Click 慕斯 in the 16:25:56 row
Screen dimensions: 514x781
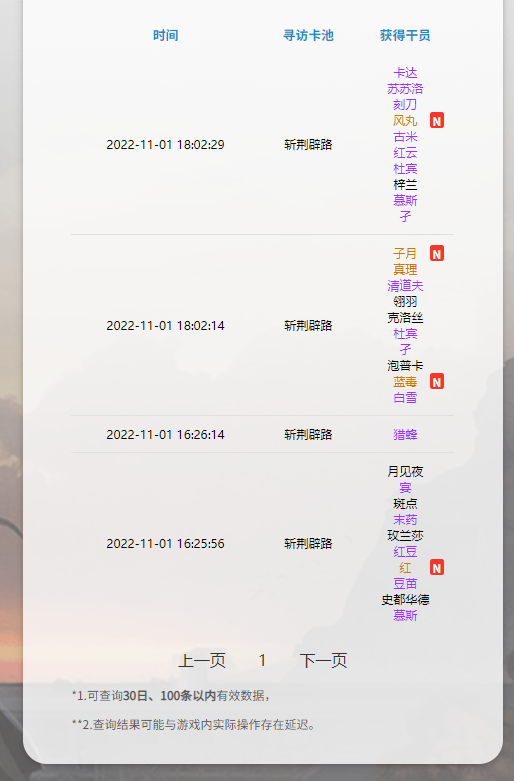point(405,615)
